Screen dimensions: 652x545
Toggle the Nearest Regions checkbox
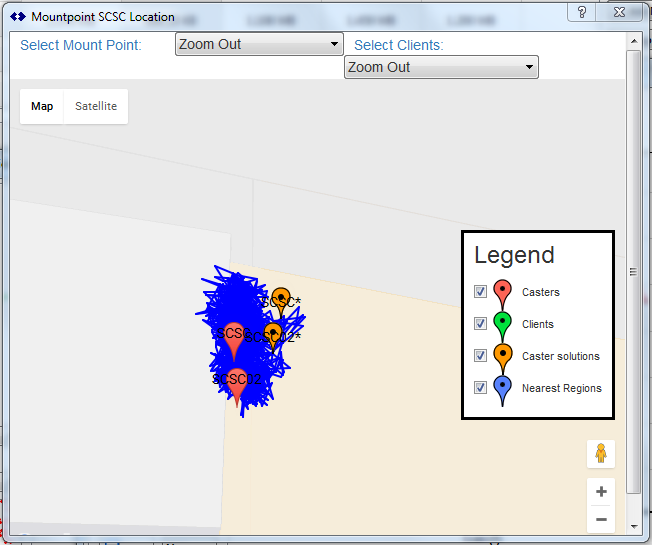click(480, 387)
